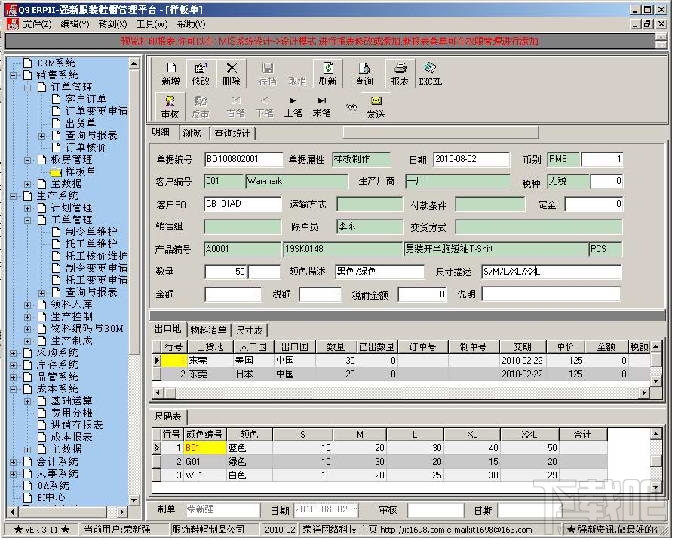Viewport: 673px width, 540px height.
Task: Expand the 会计系统 tree node
Action: pyautogui.click(x=14, y=460)
